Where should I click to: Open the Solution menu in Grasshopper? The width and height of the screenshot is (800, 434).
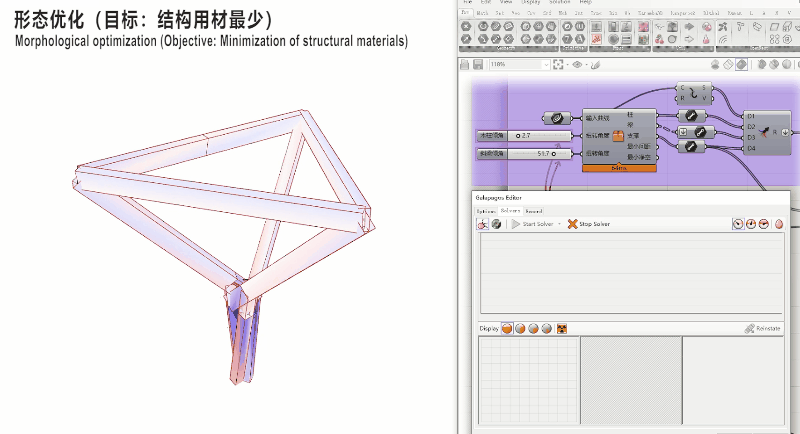[560, 2]
